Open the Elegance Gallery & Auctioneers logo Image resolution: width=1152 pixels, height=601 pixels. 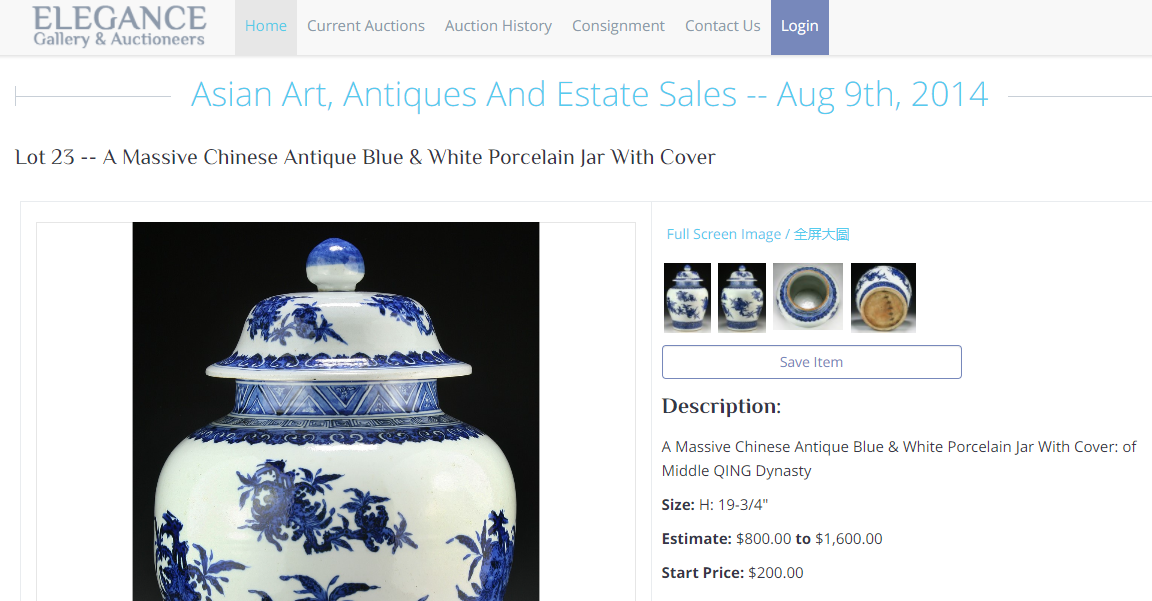119,26
